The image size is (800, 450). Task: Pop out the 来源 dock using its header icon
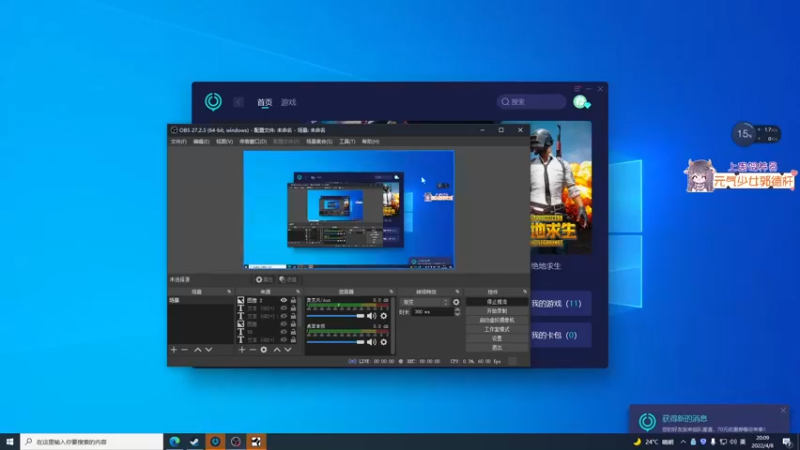[298, 292]
